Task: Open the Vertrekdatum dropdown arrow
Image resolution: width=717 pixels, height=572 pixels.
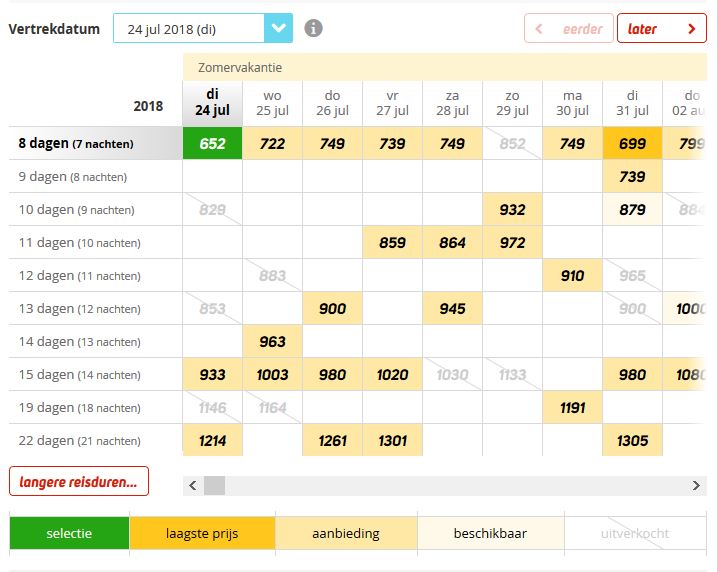Action: (x=278, y=28)
